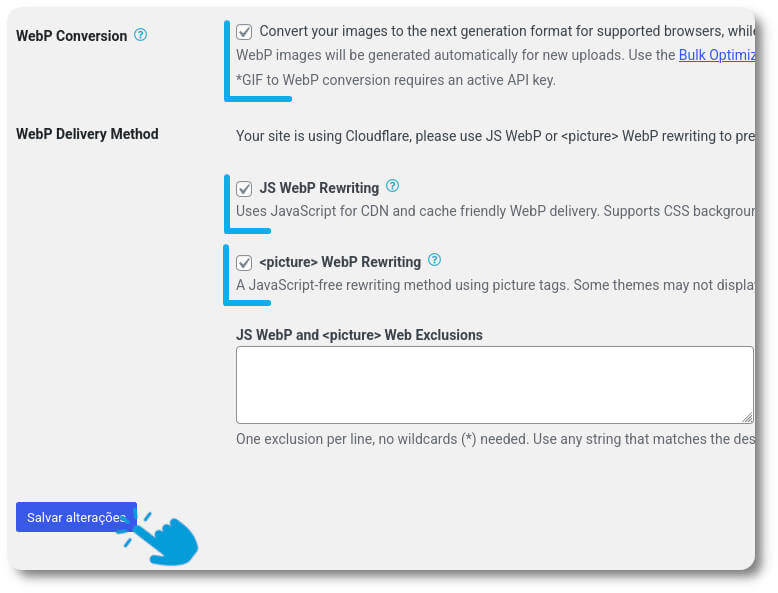Click the "One exclusion per line" hint text
This screenshot has height=593, width=778.
[x=496, y=439]
